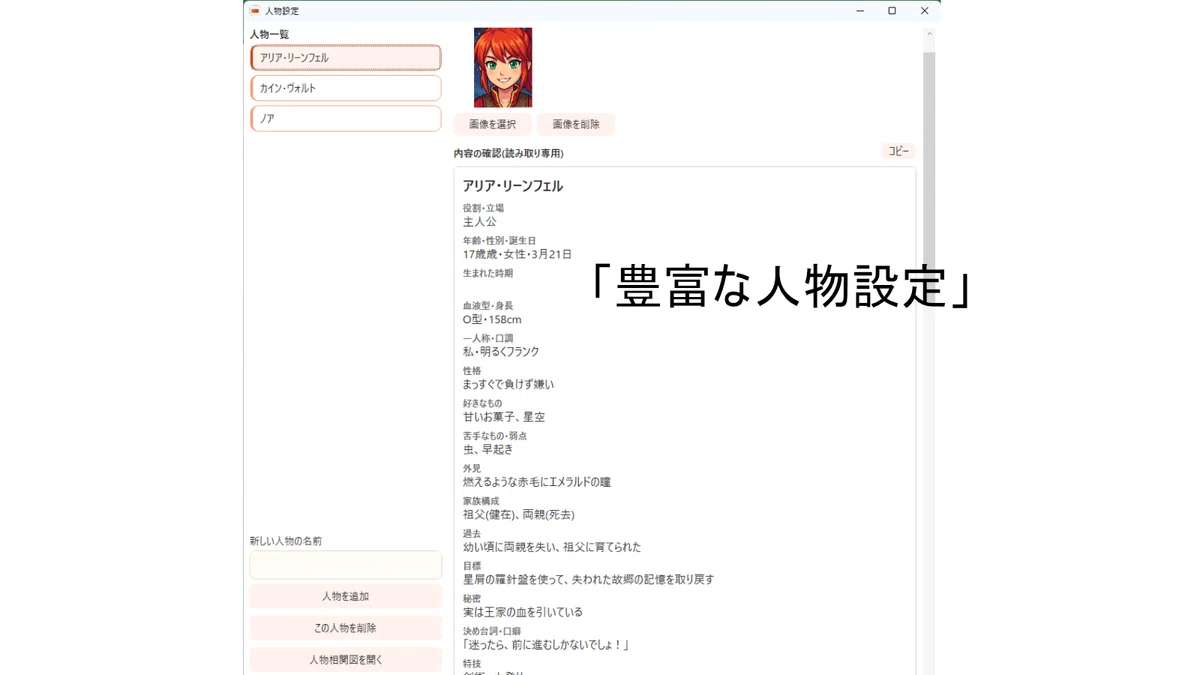Viewport: 1200px width, 675px height.
Task: Click the この人物を削除 button
Action: [x=345, y=628]
